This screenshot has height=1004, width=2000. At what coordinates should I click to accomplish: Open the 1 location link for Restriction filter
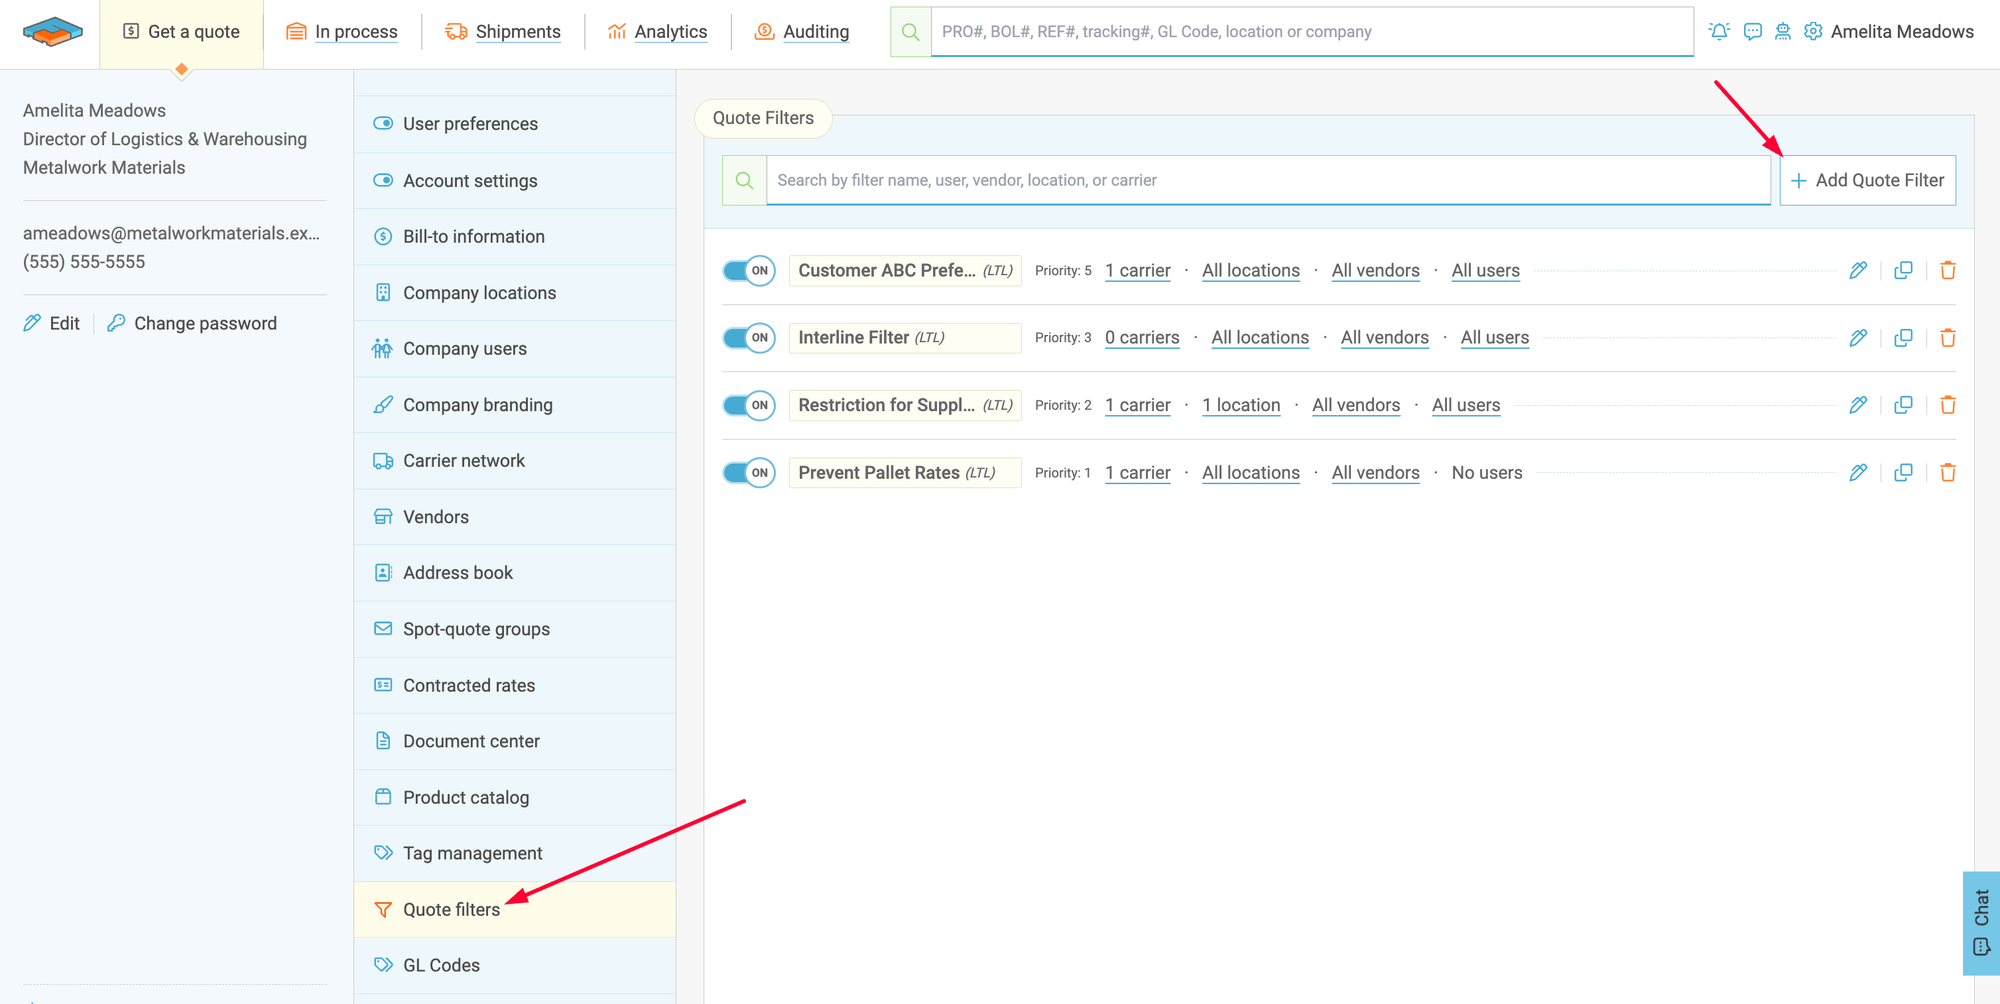[x=1240, y=405]
